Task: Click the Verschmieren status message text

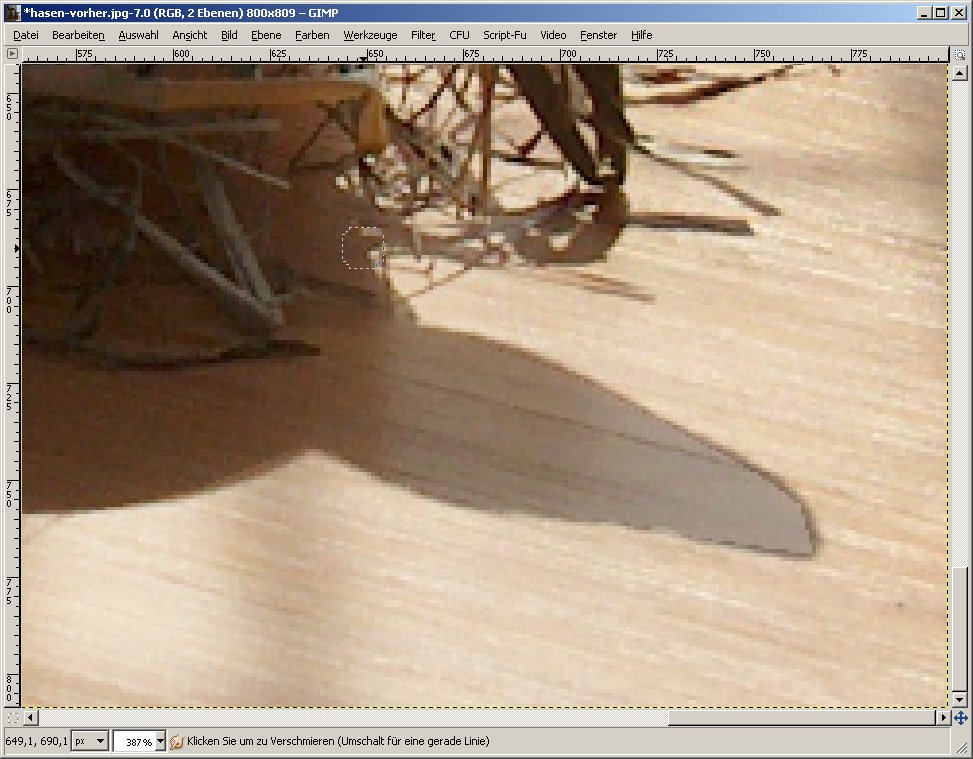Action: click(x=338, y=741)
